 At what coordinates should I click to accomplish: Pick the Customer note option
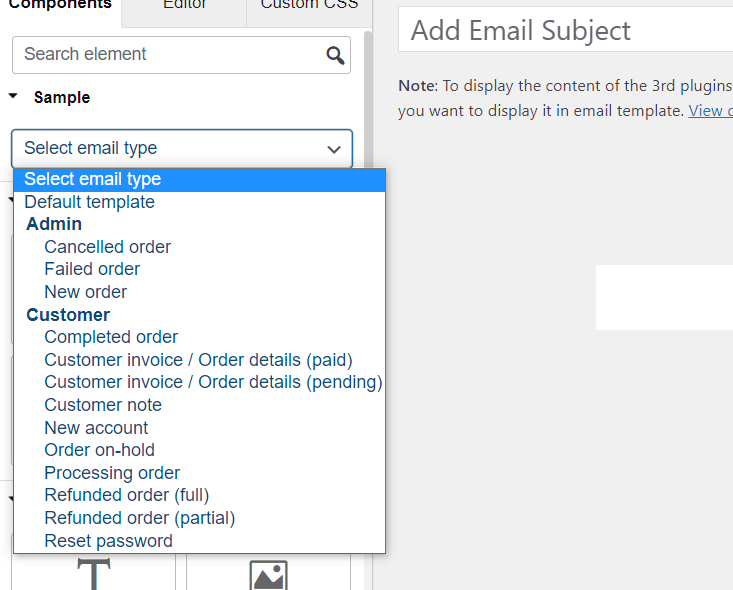[103, 405]
